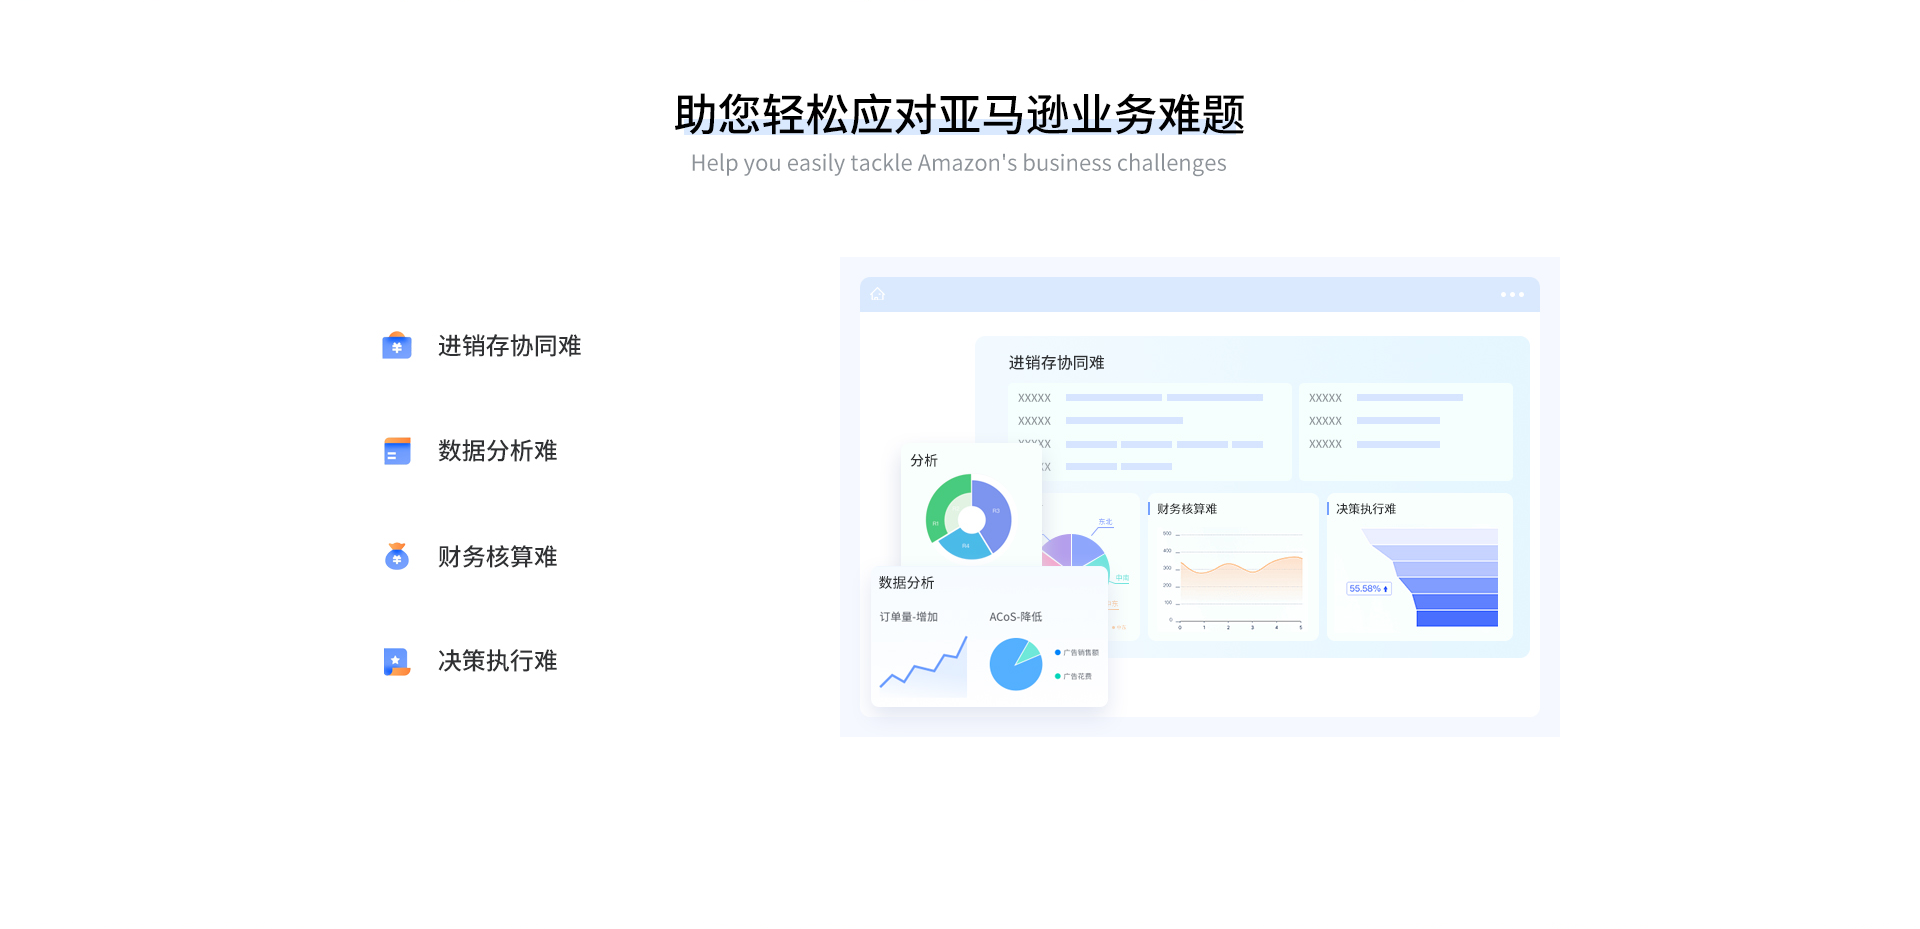1920x929 pixels.
Task: Click the 广告销售额 legend item
Action: point(1077,653)
